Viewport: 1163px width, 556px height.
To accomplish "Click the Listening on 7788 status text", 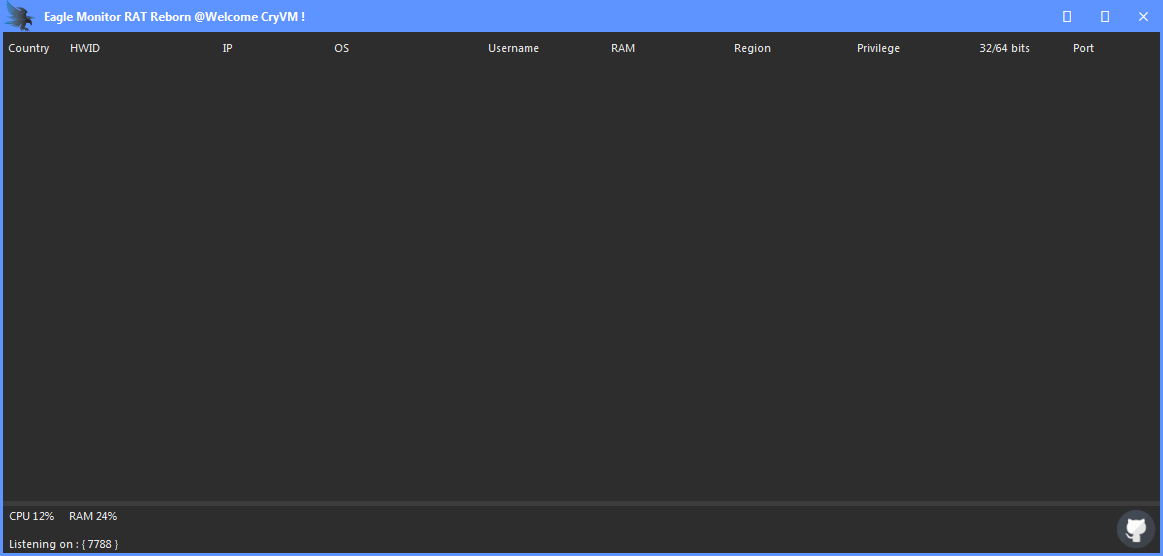I will 64,544.
